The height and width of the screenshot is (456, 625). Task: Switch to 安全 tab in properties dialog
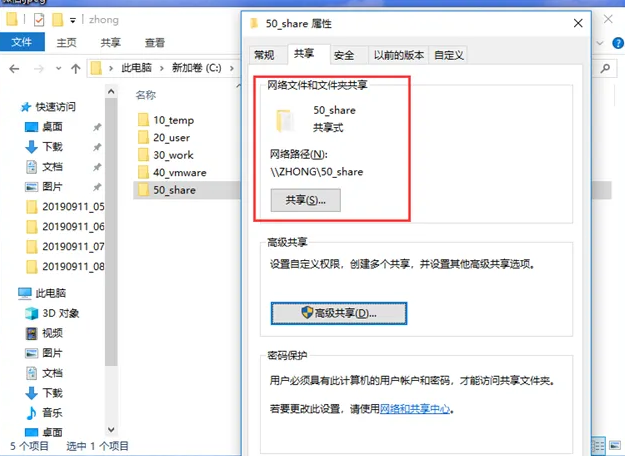pyautogui.click(x=344, y=55)
